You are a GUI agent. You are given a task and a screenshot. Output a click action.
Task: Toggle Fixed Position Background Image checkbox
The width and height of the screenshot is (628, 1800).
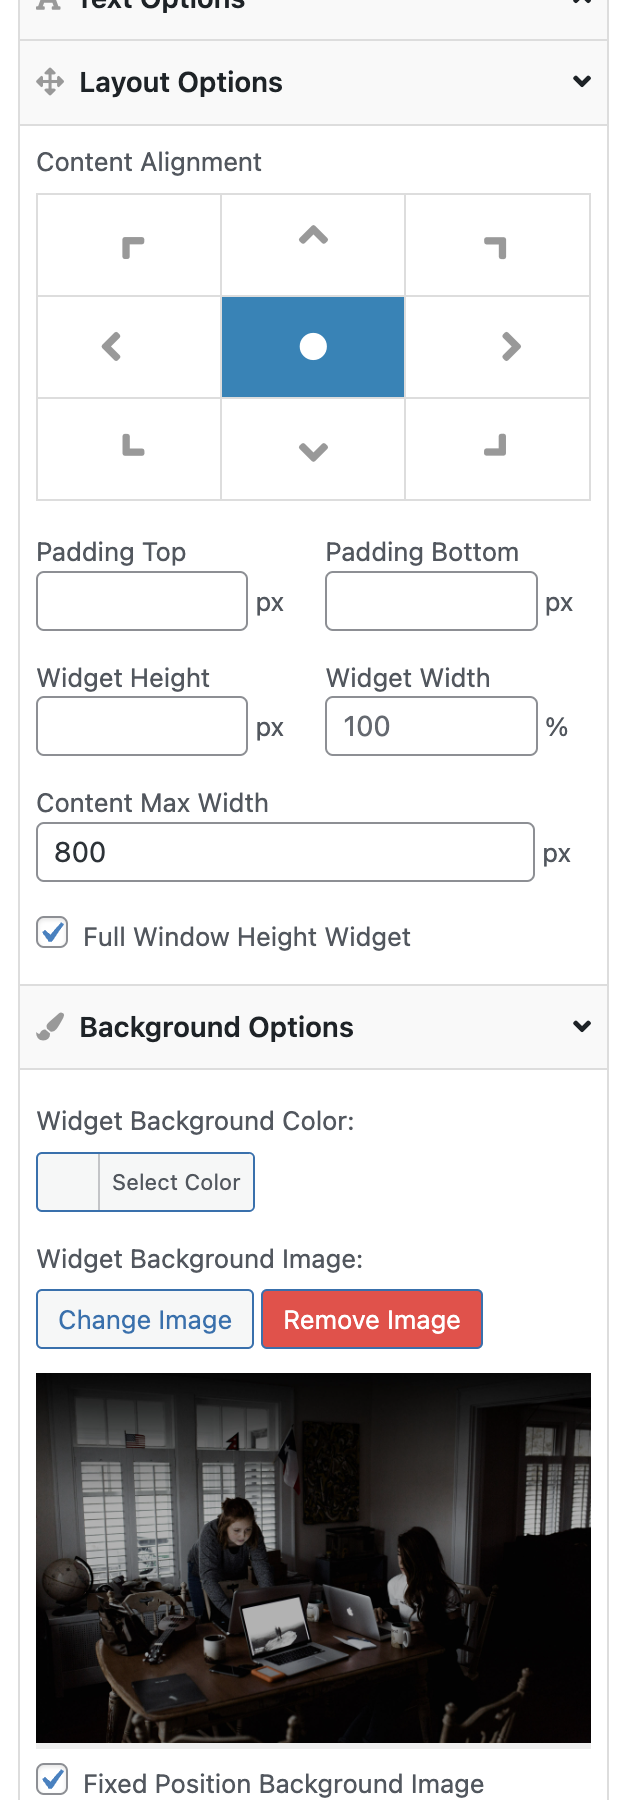[x=52, y=1780]
